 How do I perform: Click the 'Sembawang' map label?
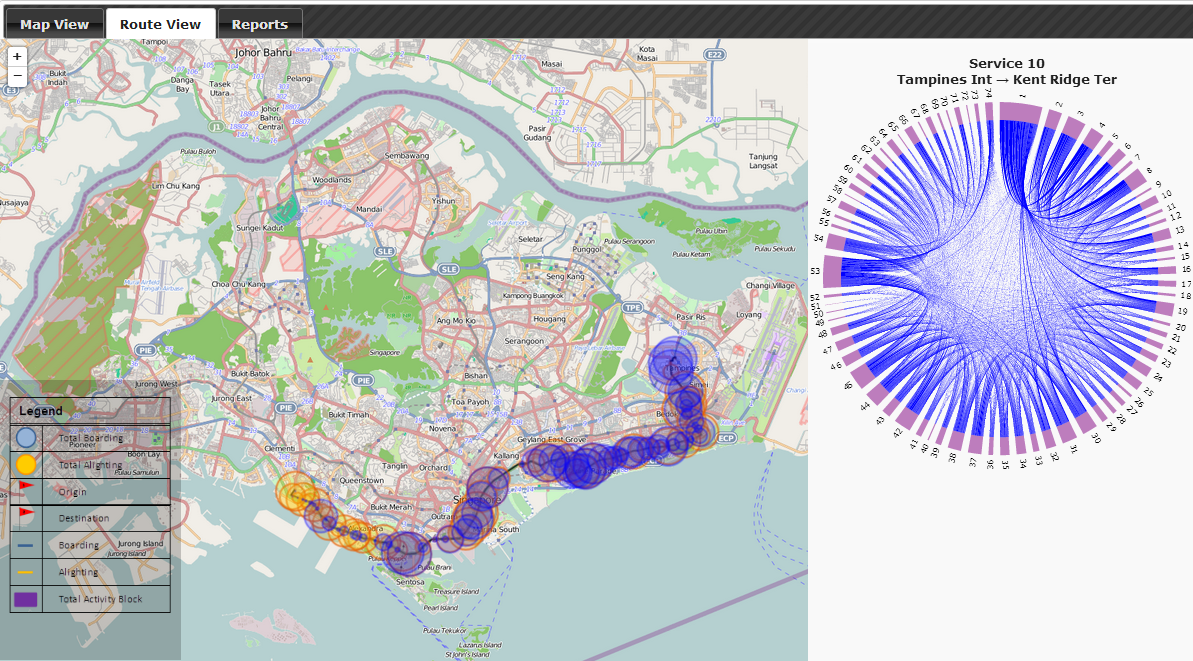coord(406,156)
